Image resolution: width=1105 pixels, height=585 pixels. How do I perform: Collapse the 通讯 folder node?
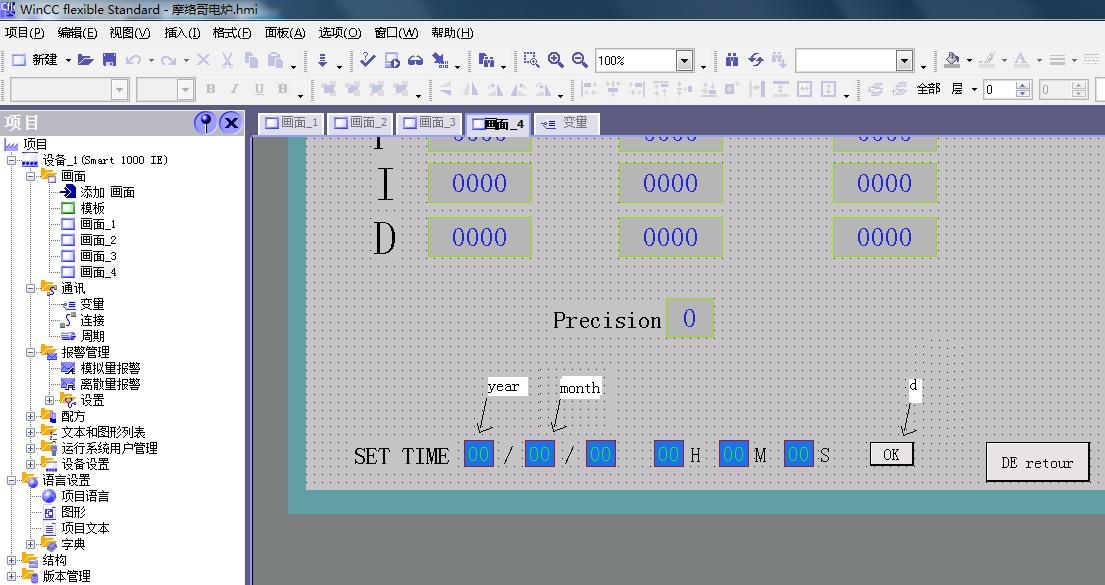[30, 288]
